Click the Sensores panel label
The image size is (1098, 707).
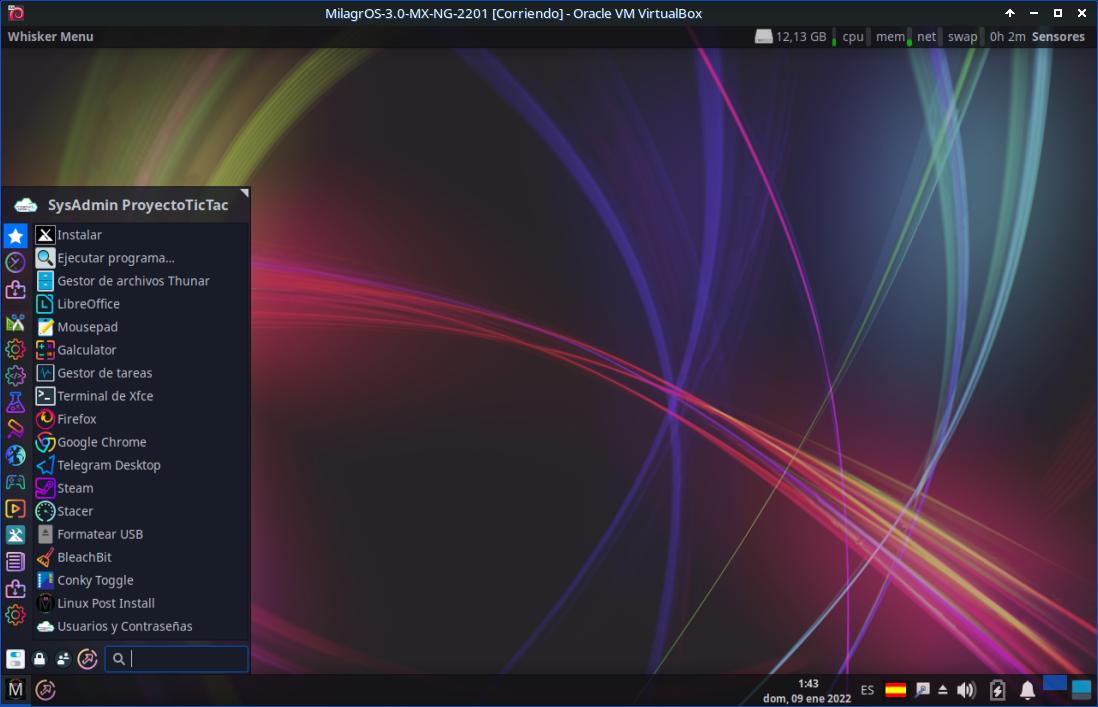[x=1058, y=37]
